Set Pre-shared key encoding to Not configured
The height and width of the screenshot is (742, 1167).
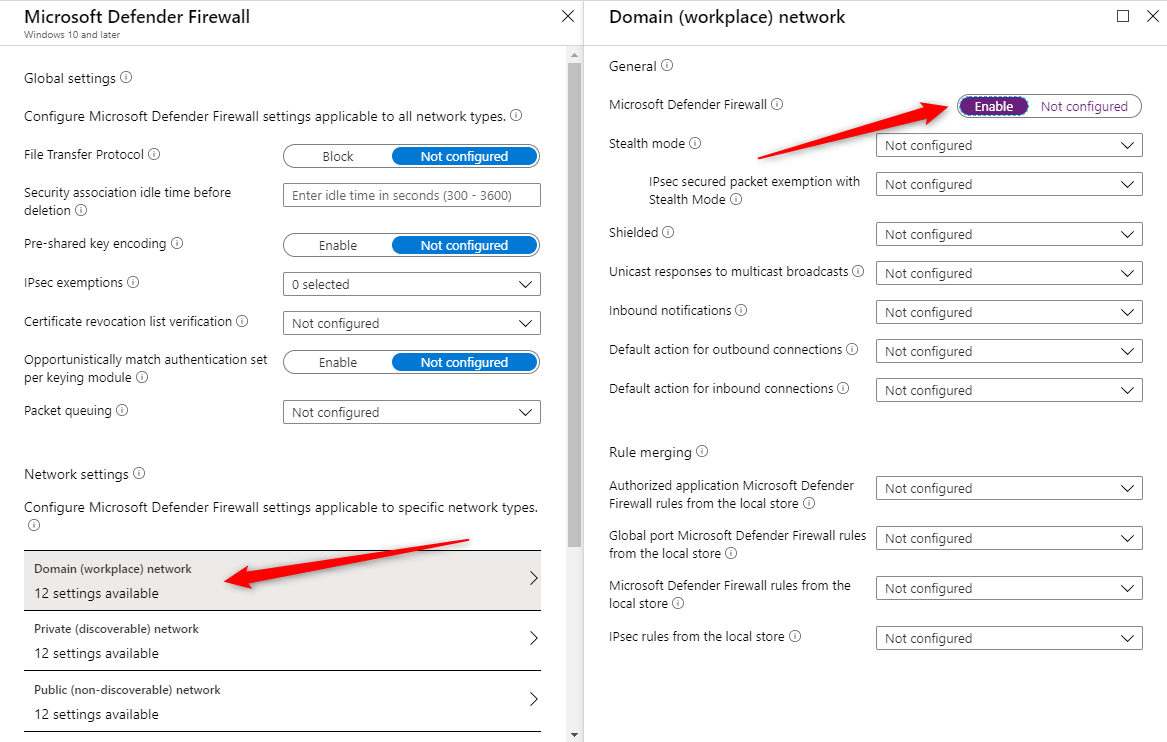pyautogui.click(x=464, y=246)
